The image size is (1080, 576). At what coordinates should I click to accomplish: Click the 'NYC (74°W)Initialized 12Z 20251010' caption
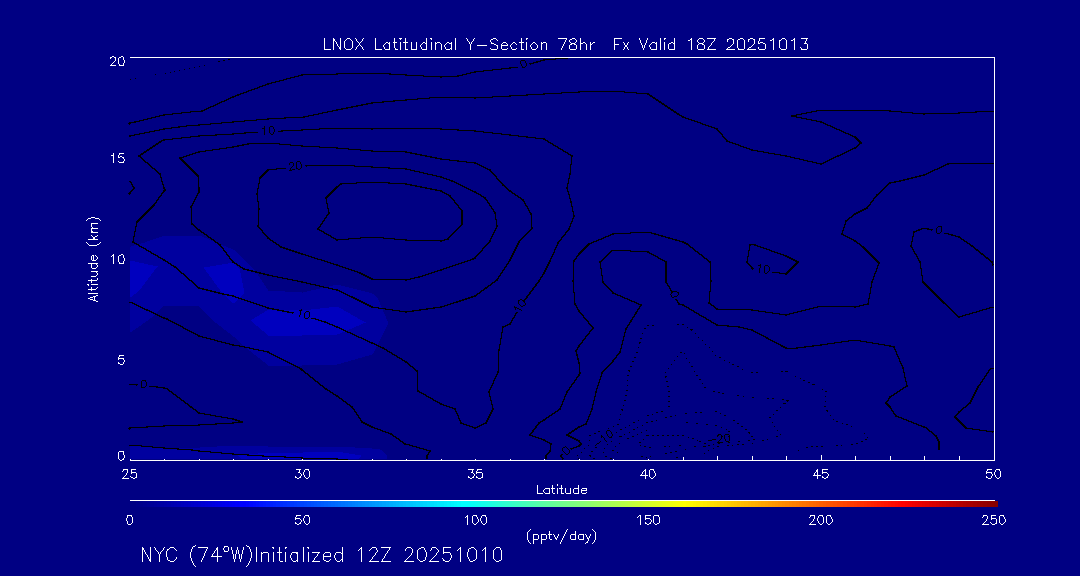pos(322,556)
